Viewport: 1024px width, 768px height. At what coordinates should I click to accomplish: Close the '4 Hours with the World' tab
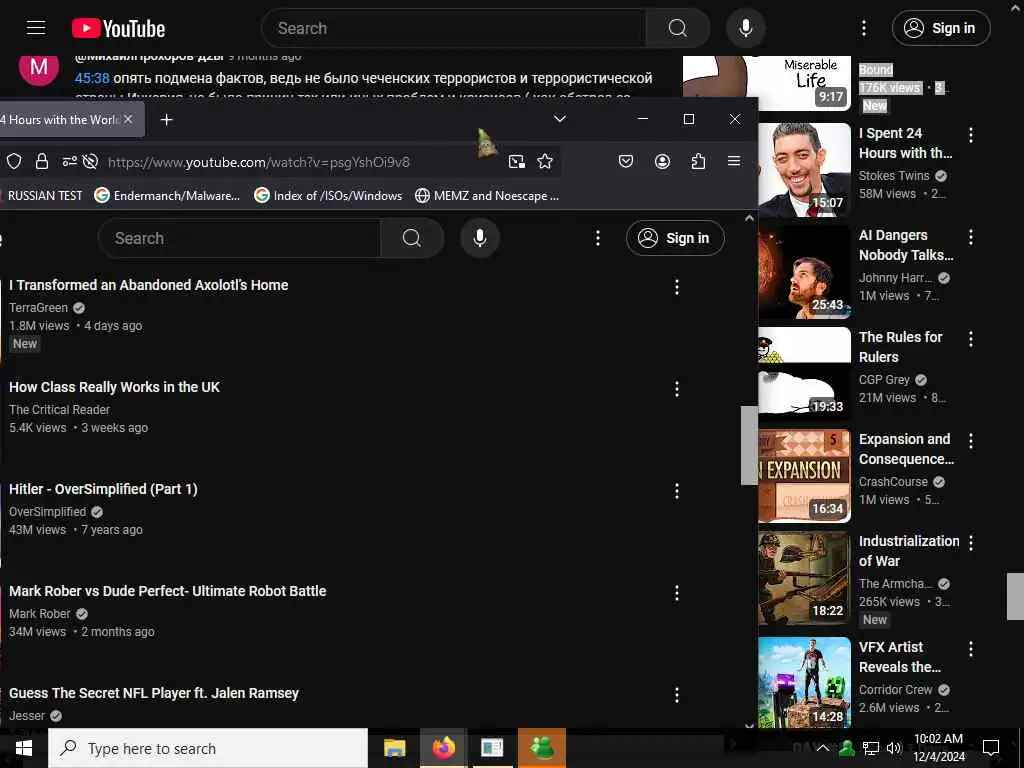(x=128, y=119)
